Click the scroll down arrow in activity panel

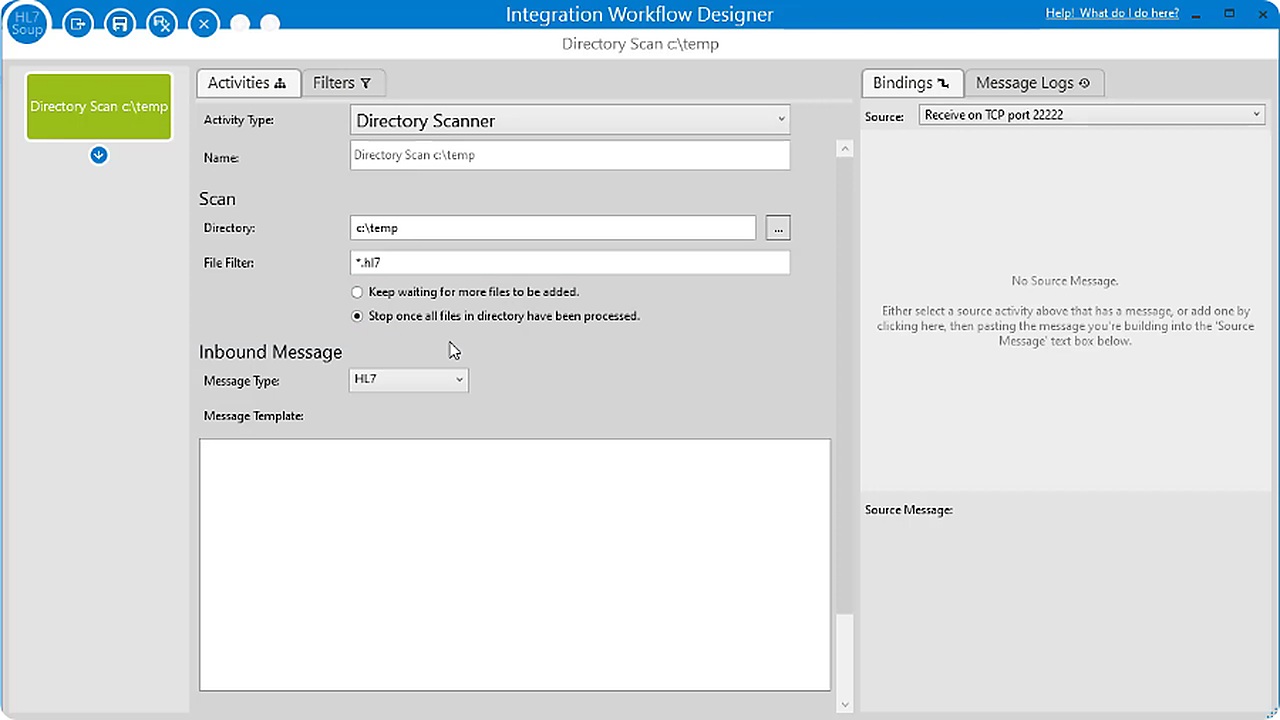(x=844, y=704)
